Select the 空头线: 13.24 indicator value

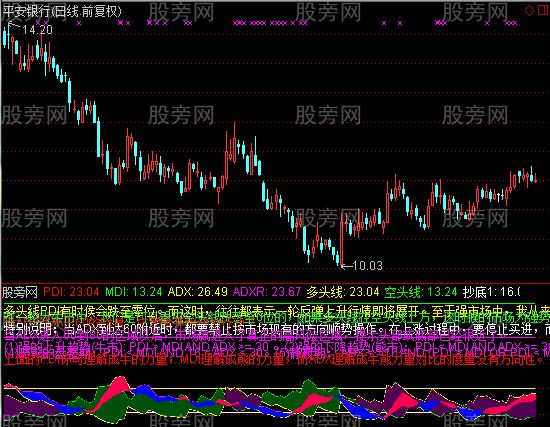[x=421, y=292]
